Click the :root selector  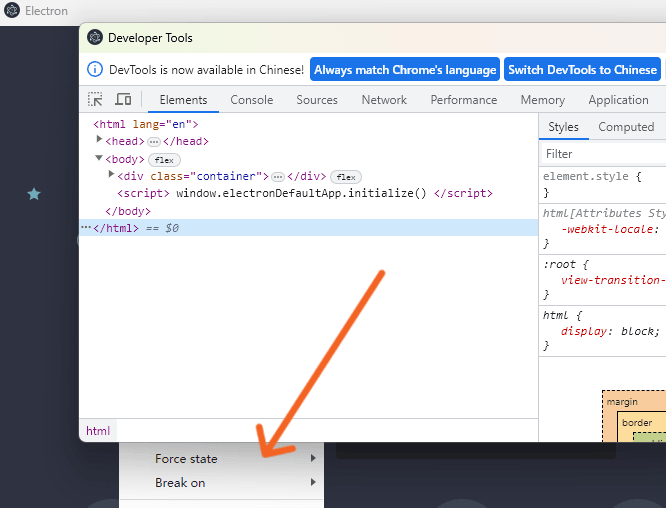[559, 264]
